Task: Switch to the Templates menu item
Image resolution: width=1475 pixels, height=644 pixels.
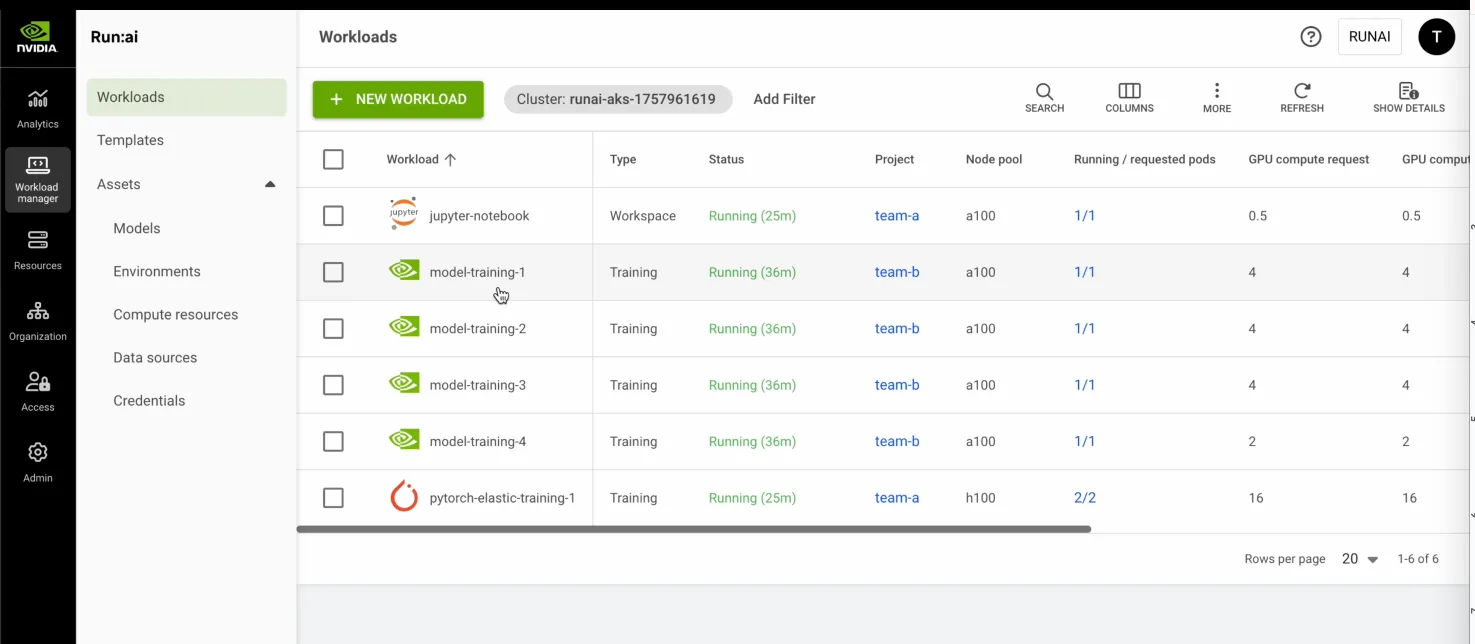Action: (131, 140)
